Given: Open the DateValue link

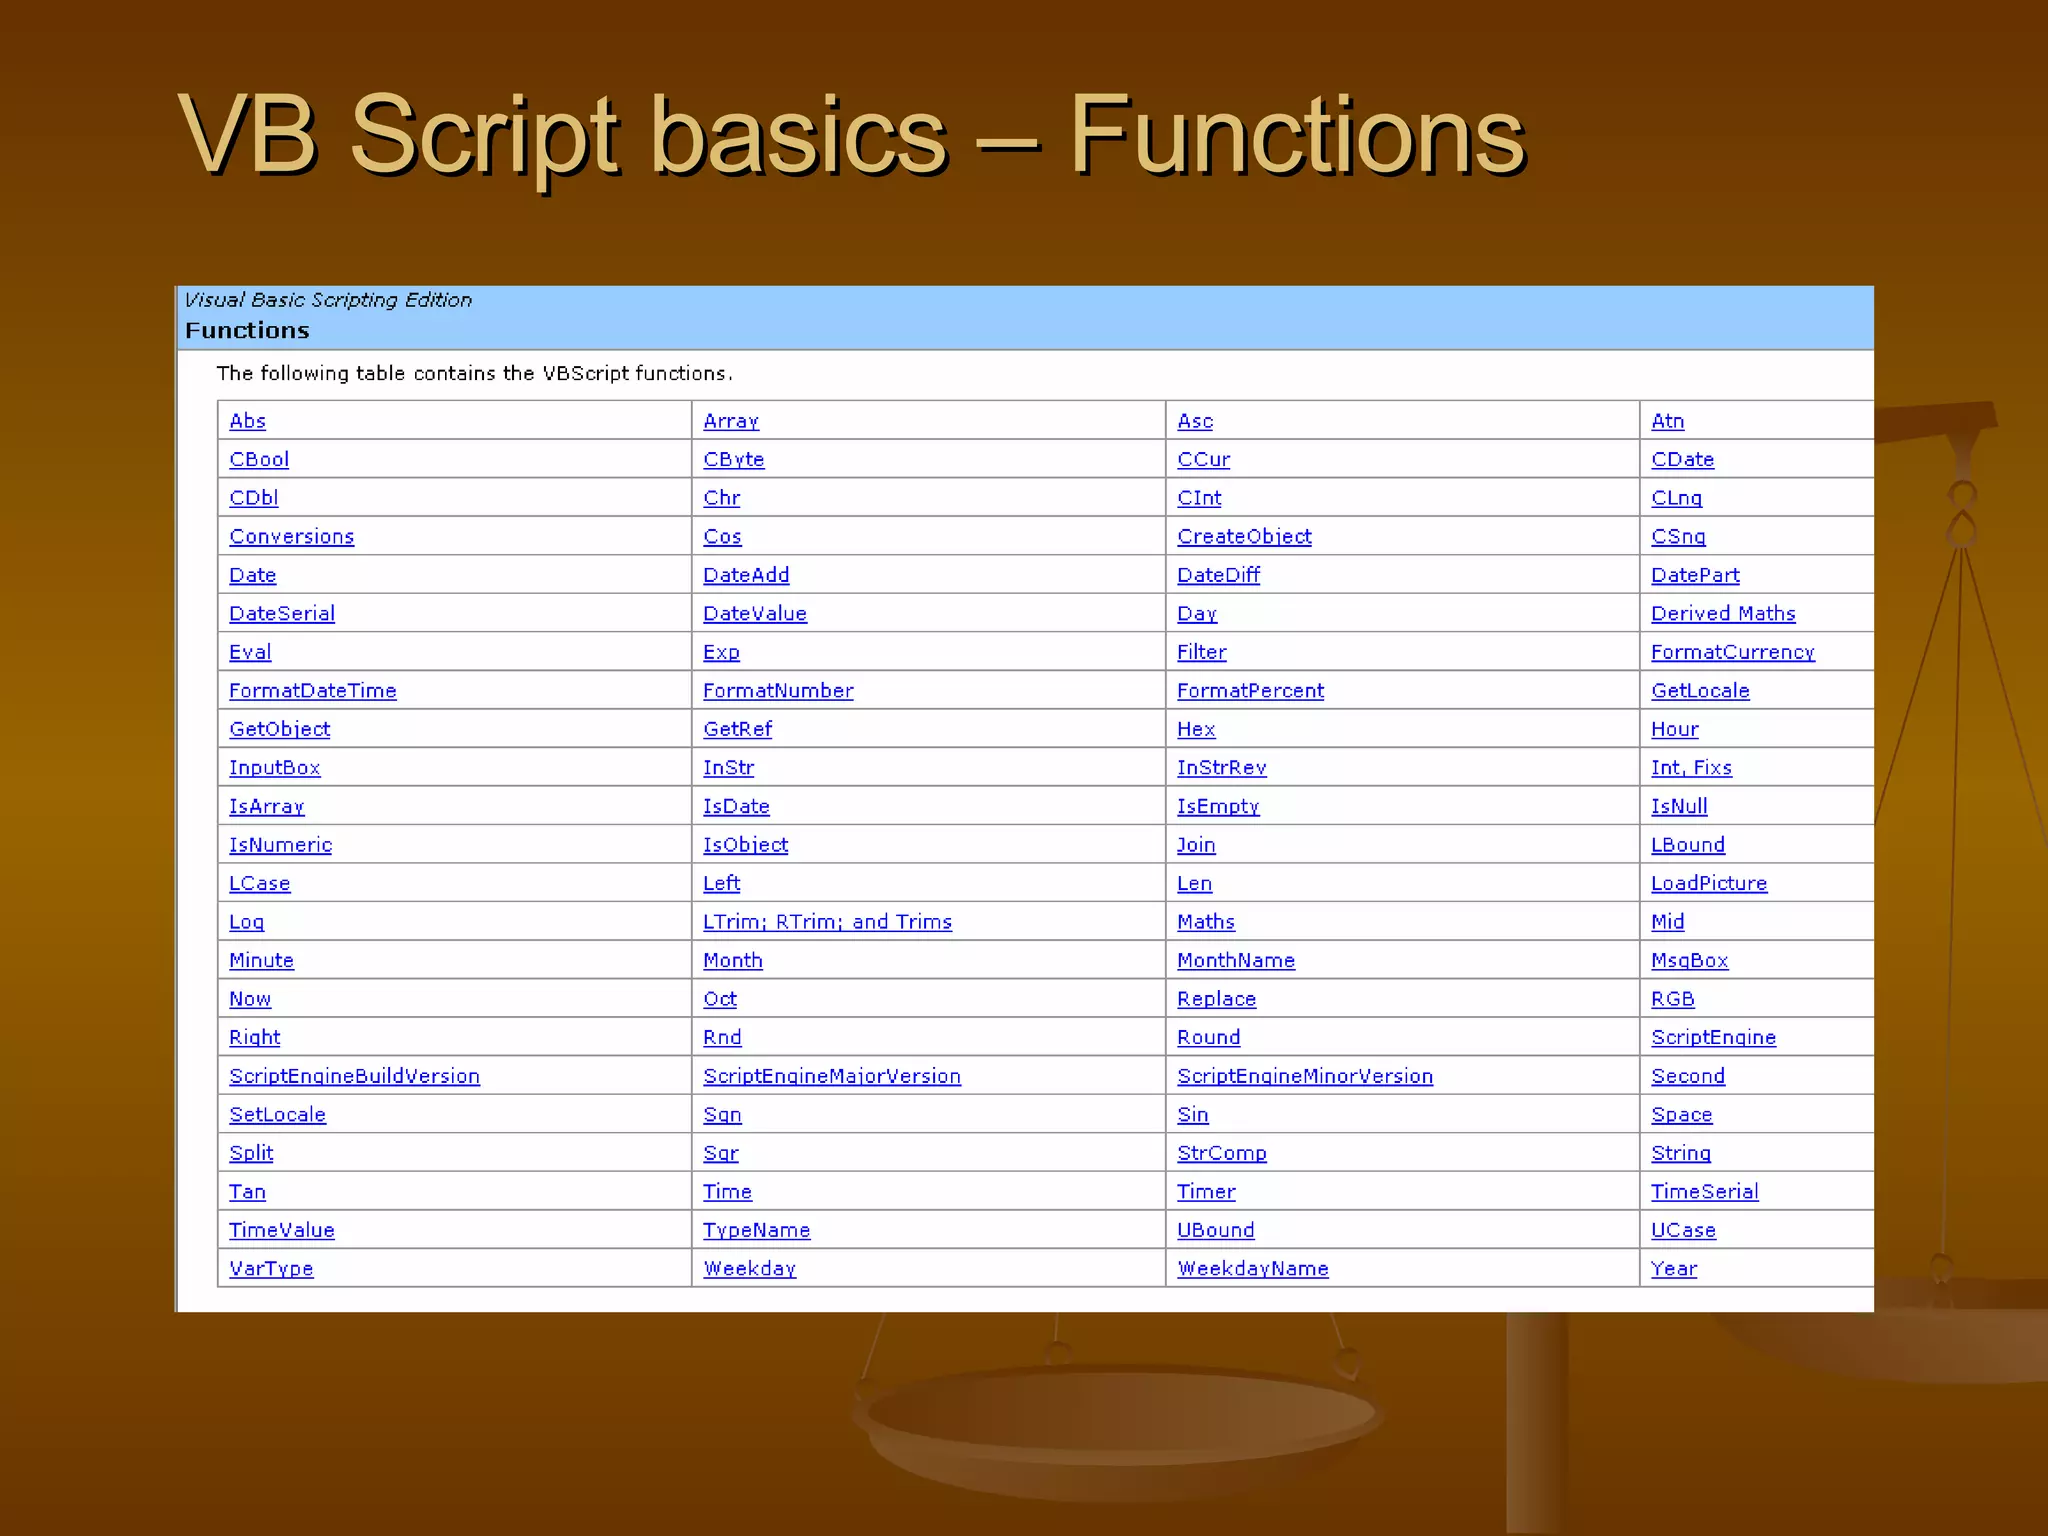Looking at the screenshot, I should point(755,613).
